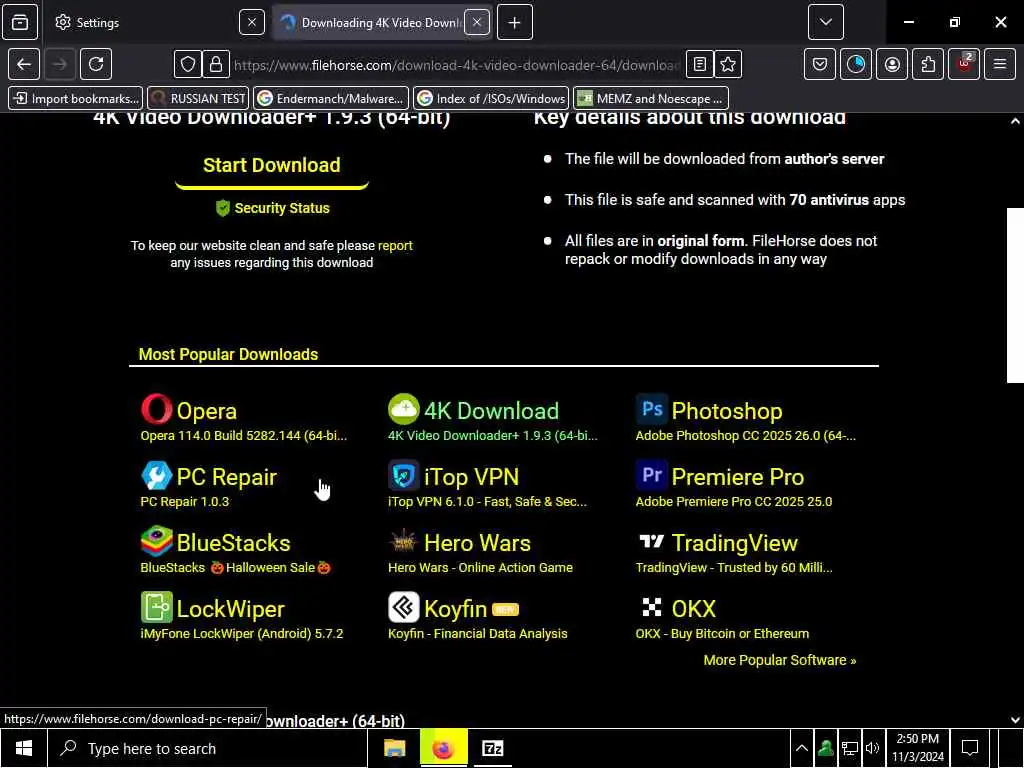Show hidden system tray icons chevron
The image size is (1024, 768).
point(801,748)
